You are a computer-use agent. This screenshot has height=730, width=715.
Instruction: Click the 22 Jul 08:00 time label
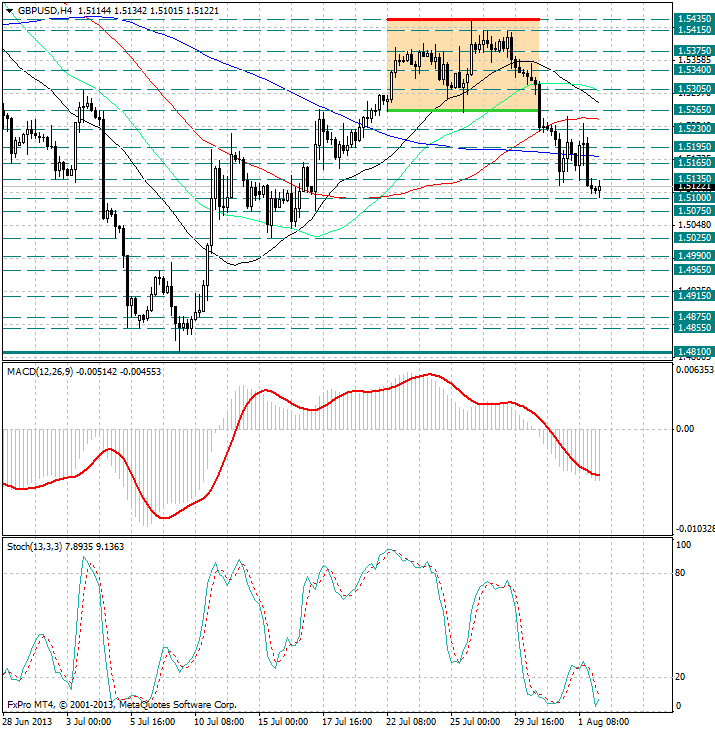(411, 722)
